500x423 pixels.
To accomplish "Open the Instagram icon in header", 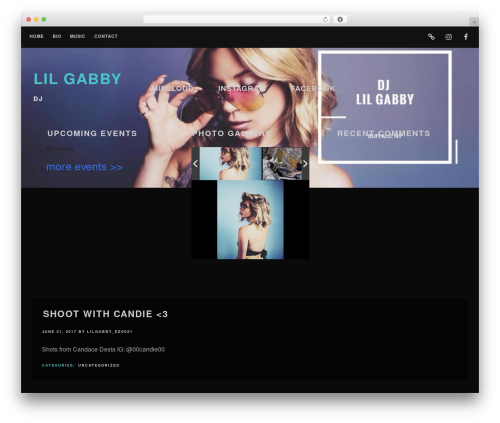I will [449, 37].
